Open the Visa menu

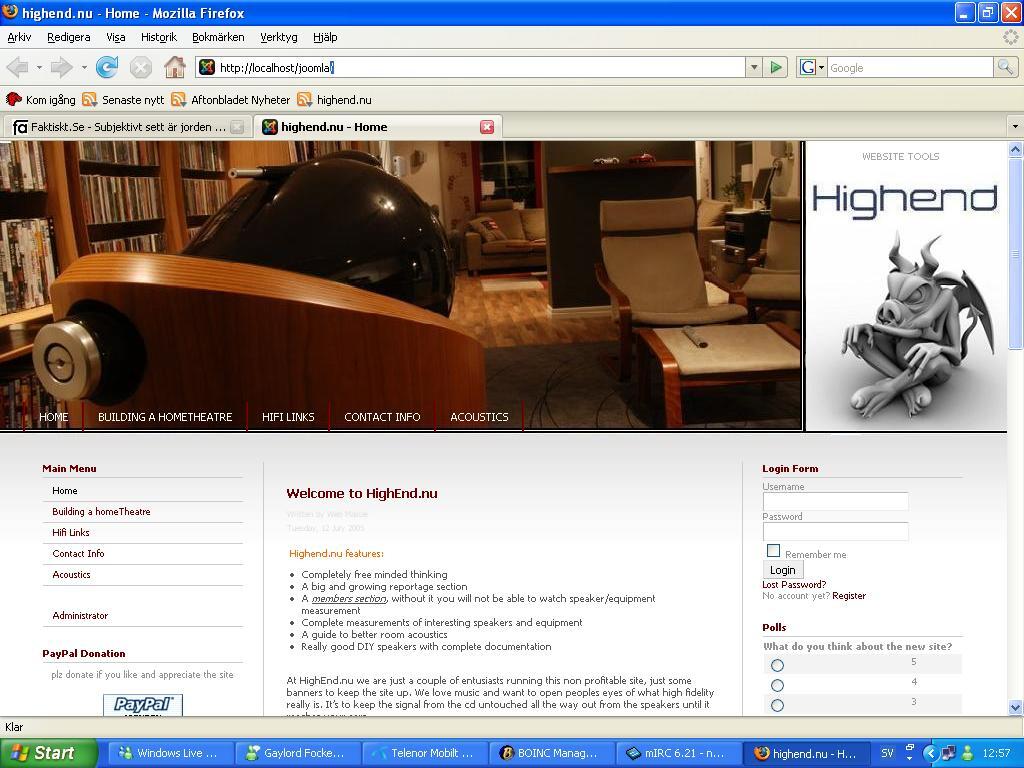116,37
